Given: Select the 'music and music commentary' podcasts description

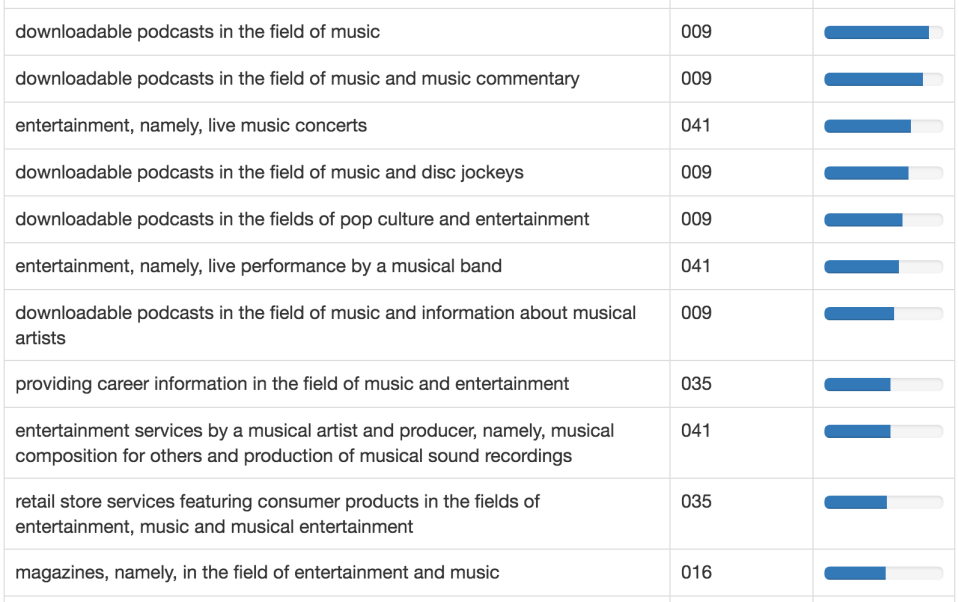Looking at the screenshot, I should [x=297, y=79].
